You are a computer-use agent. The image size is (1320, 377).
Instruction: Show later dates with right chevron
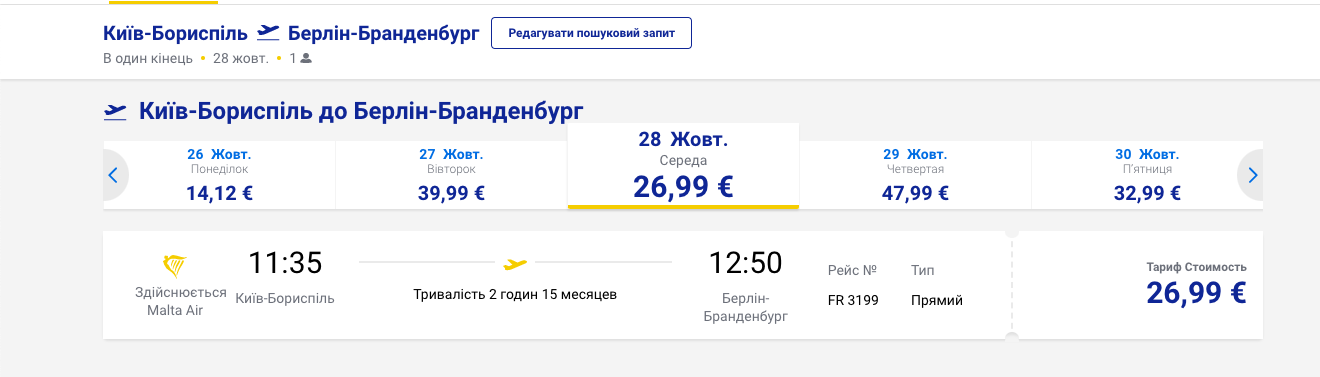tap(1252, 175)
